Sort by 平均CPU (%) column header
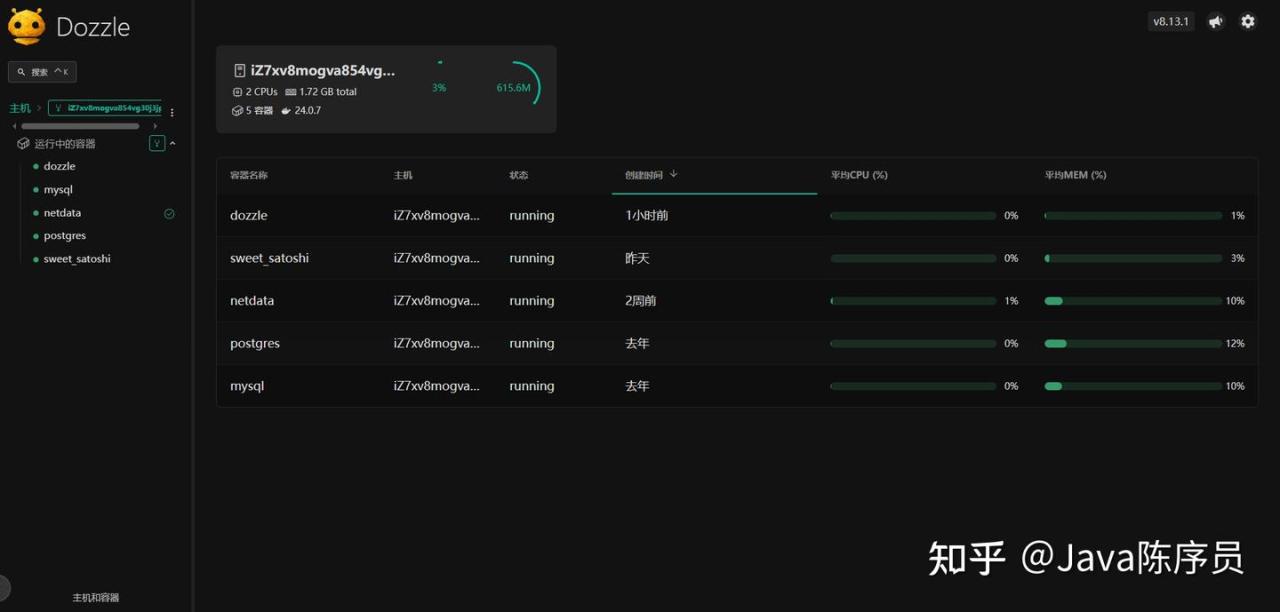Image resolution: width=1280 pixels, height=612 pixels. [859, 175]
